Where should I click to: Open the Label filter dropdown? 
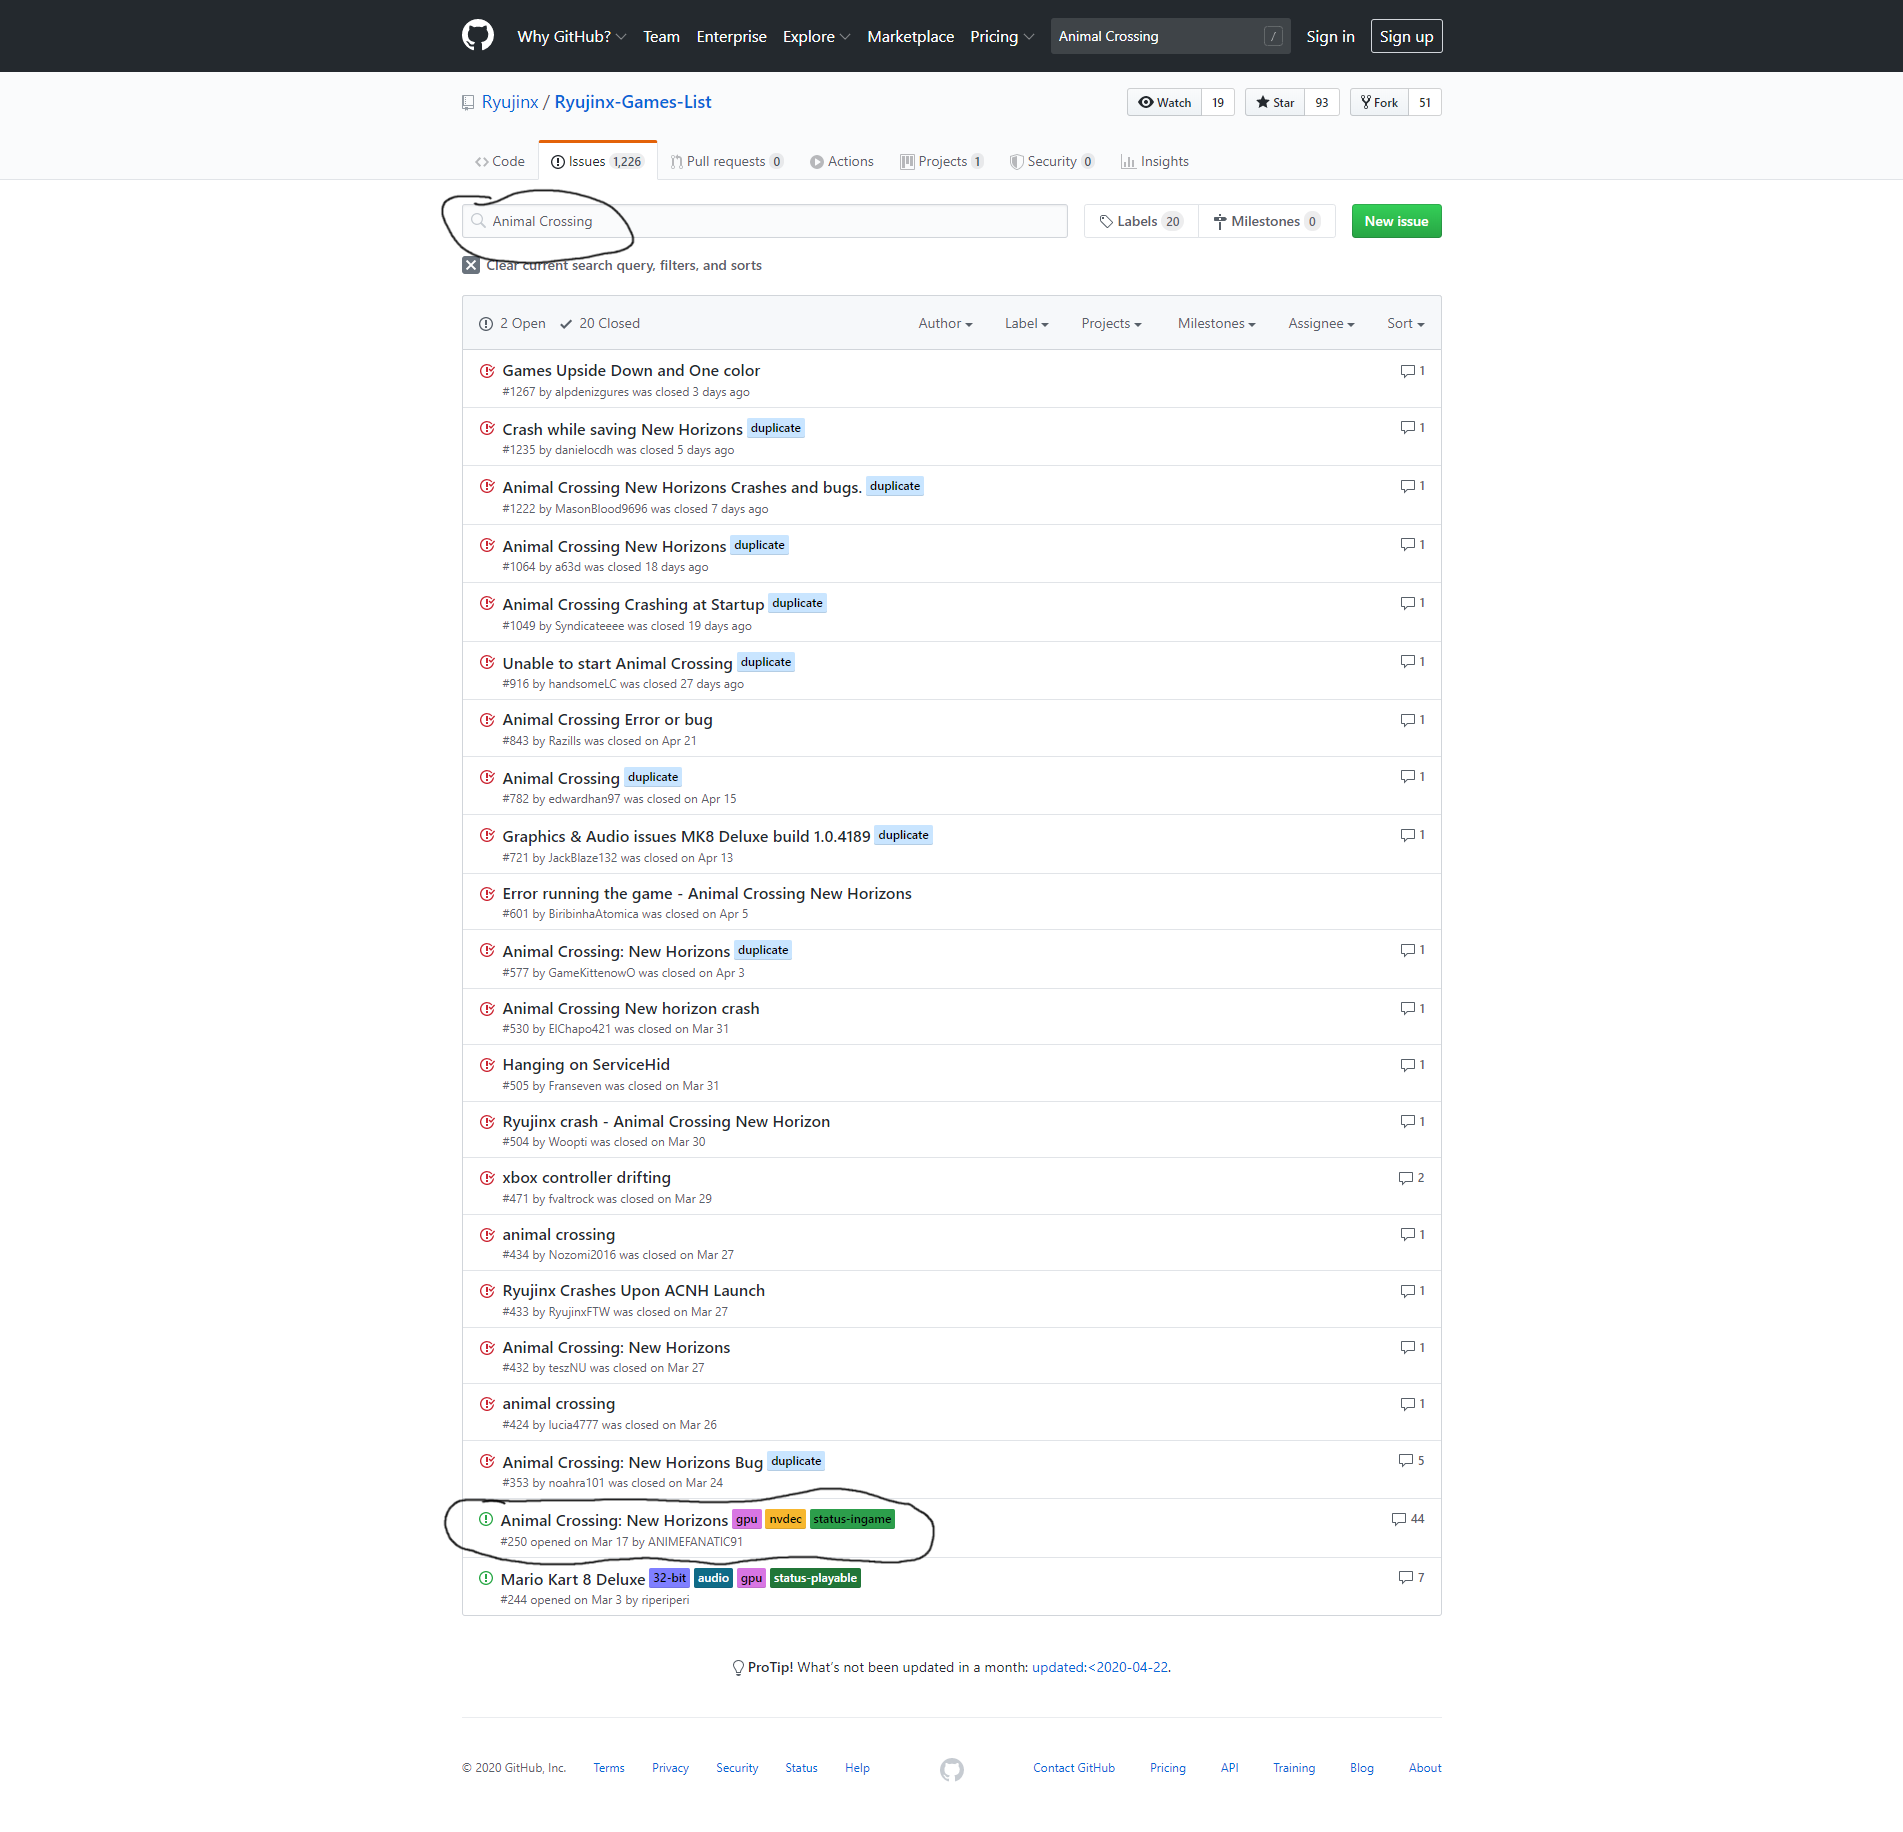(1026, 323)
